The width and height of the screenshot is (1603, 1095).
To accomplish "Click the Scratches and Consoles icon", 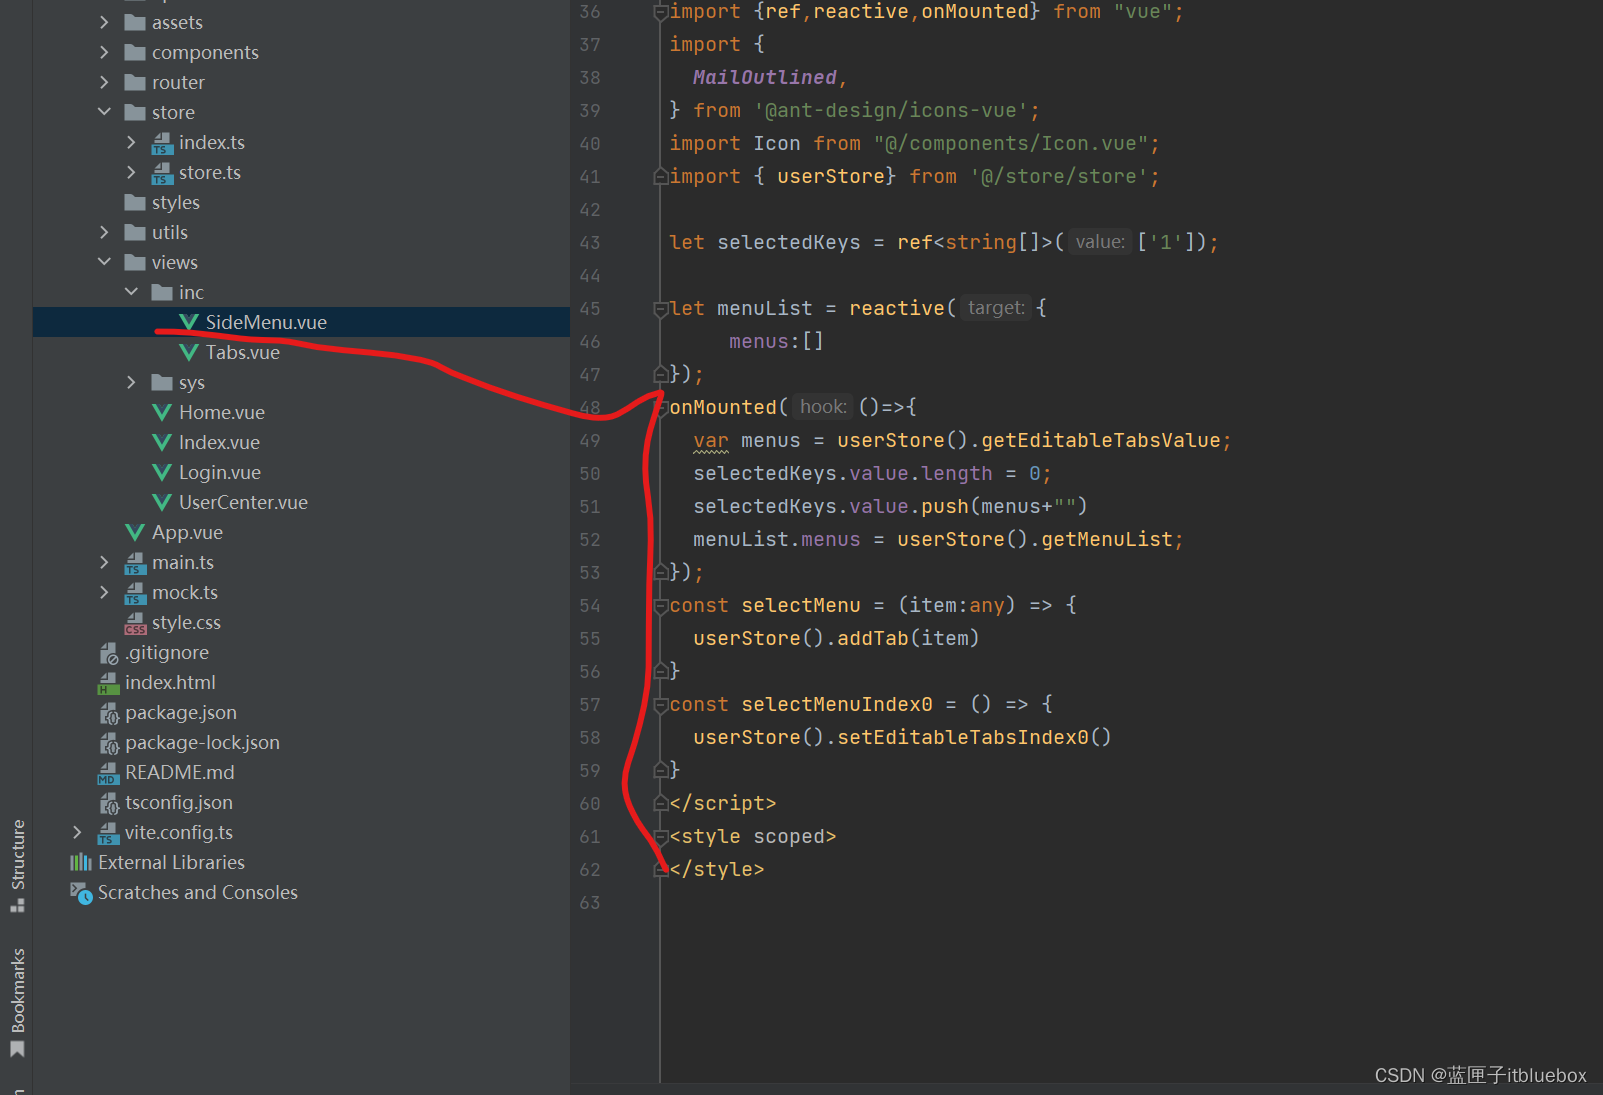I will click(x=81, y=893).
